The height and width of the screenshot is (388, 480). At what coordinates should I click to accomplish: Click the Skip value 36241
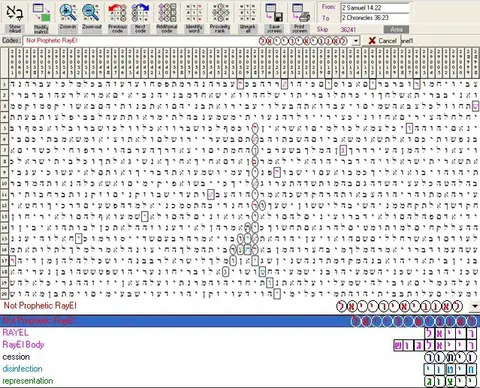coord(348,30)
